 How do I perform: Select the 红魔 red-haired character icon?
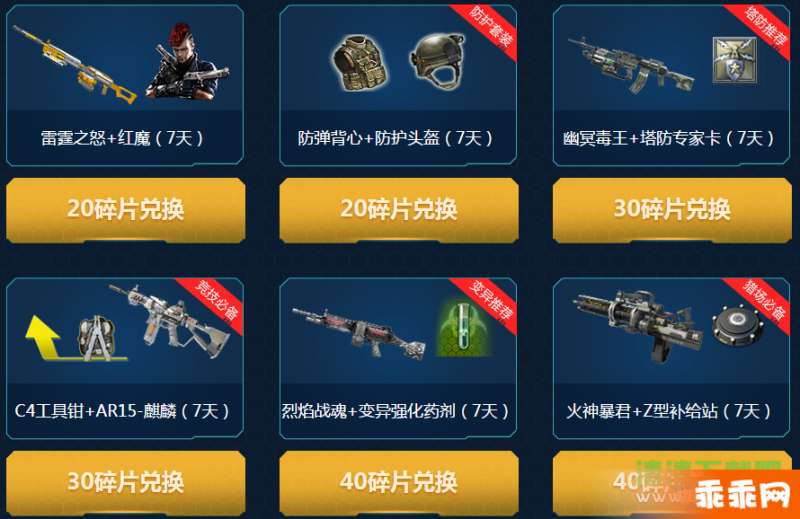point(187,61)
